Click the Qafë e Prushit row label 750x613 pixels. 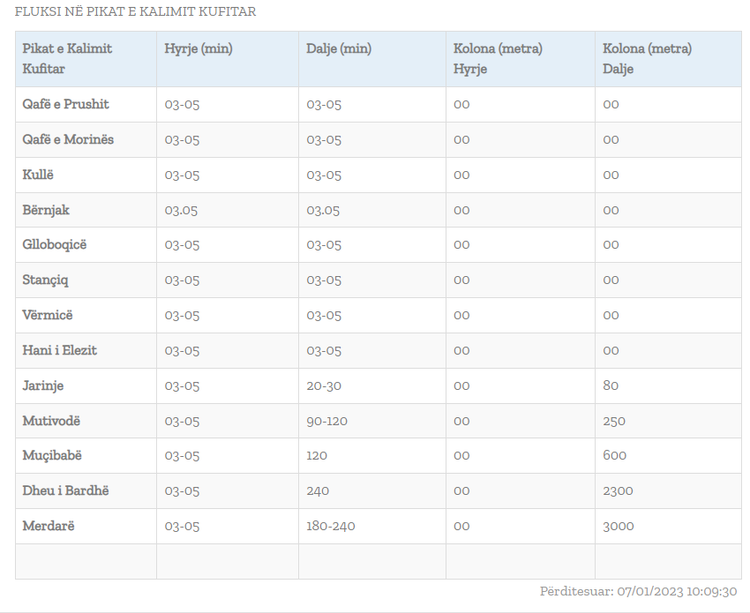[66, 104]
